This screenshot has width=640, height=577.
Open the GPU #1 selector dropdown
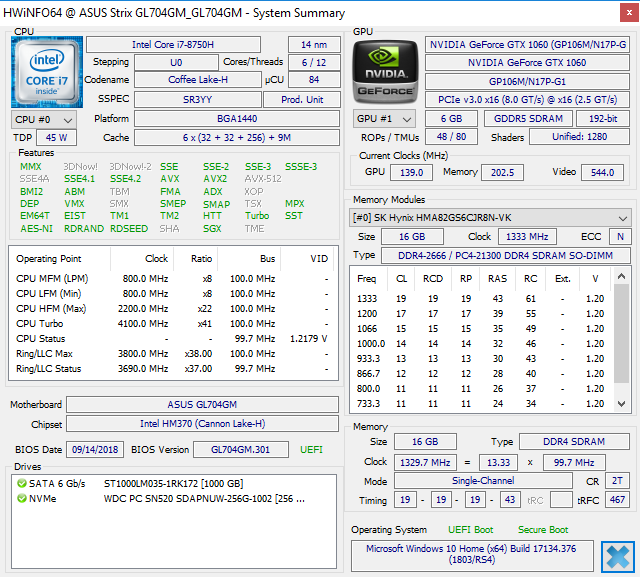point(384,119)
